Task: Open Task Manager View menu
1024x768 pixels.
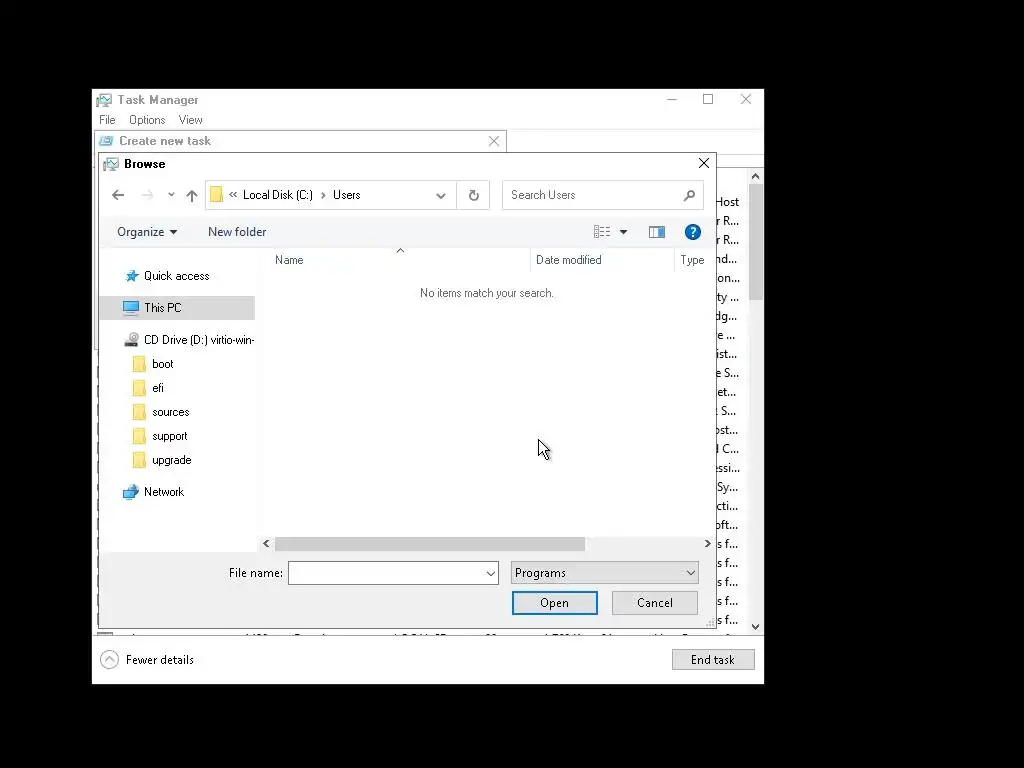Action: click(190, 120)
